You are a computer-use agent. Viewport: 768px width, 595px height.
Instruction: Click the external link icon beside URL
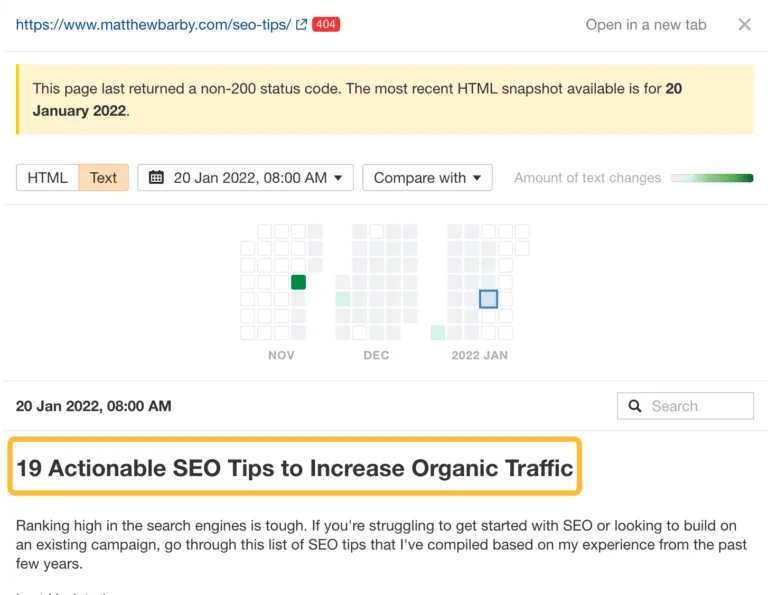point(301,24)
